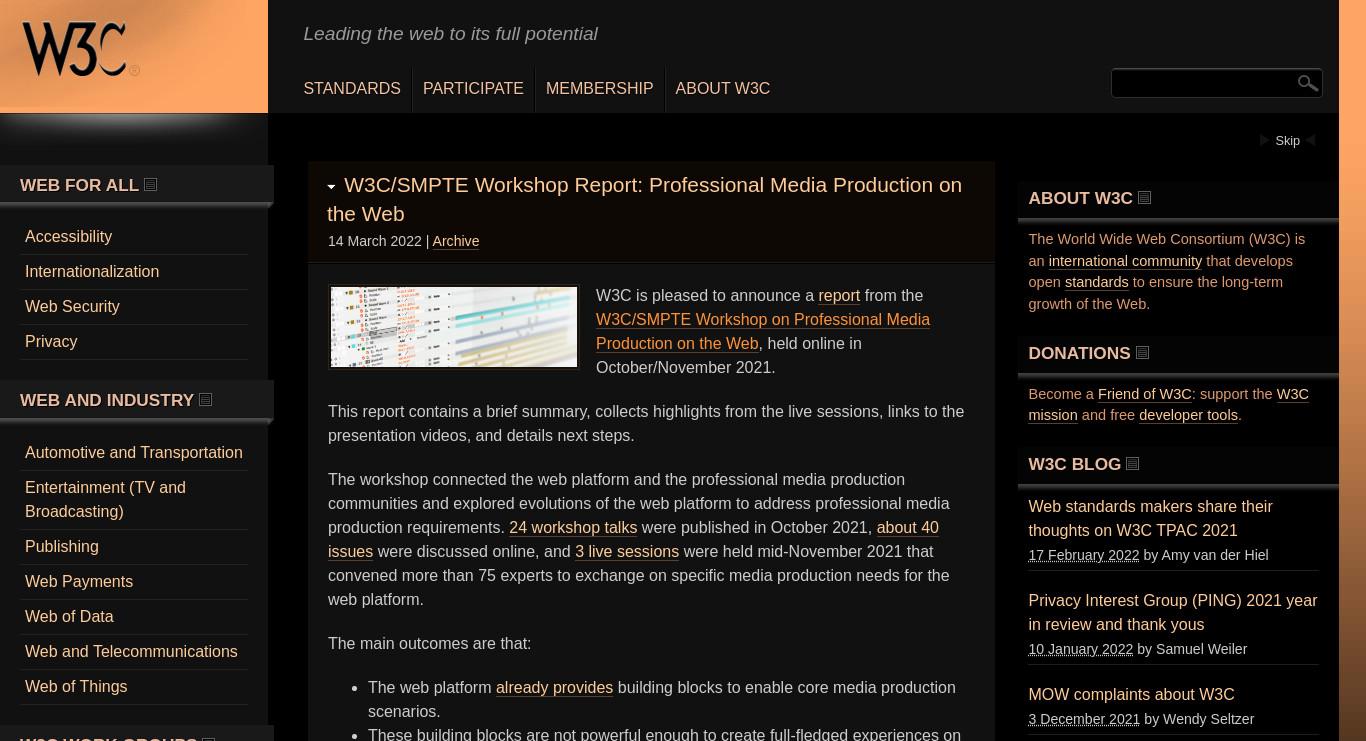1366x741 pixels.
Task: Open the Web of Things link
Action: pyautogui.click(x=76, y=686)
